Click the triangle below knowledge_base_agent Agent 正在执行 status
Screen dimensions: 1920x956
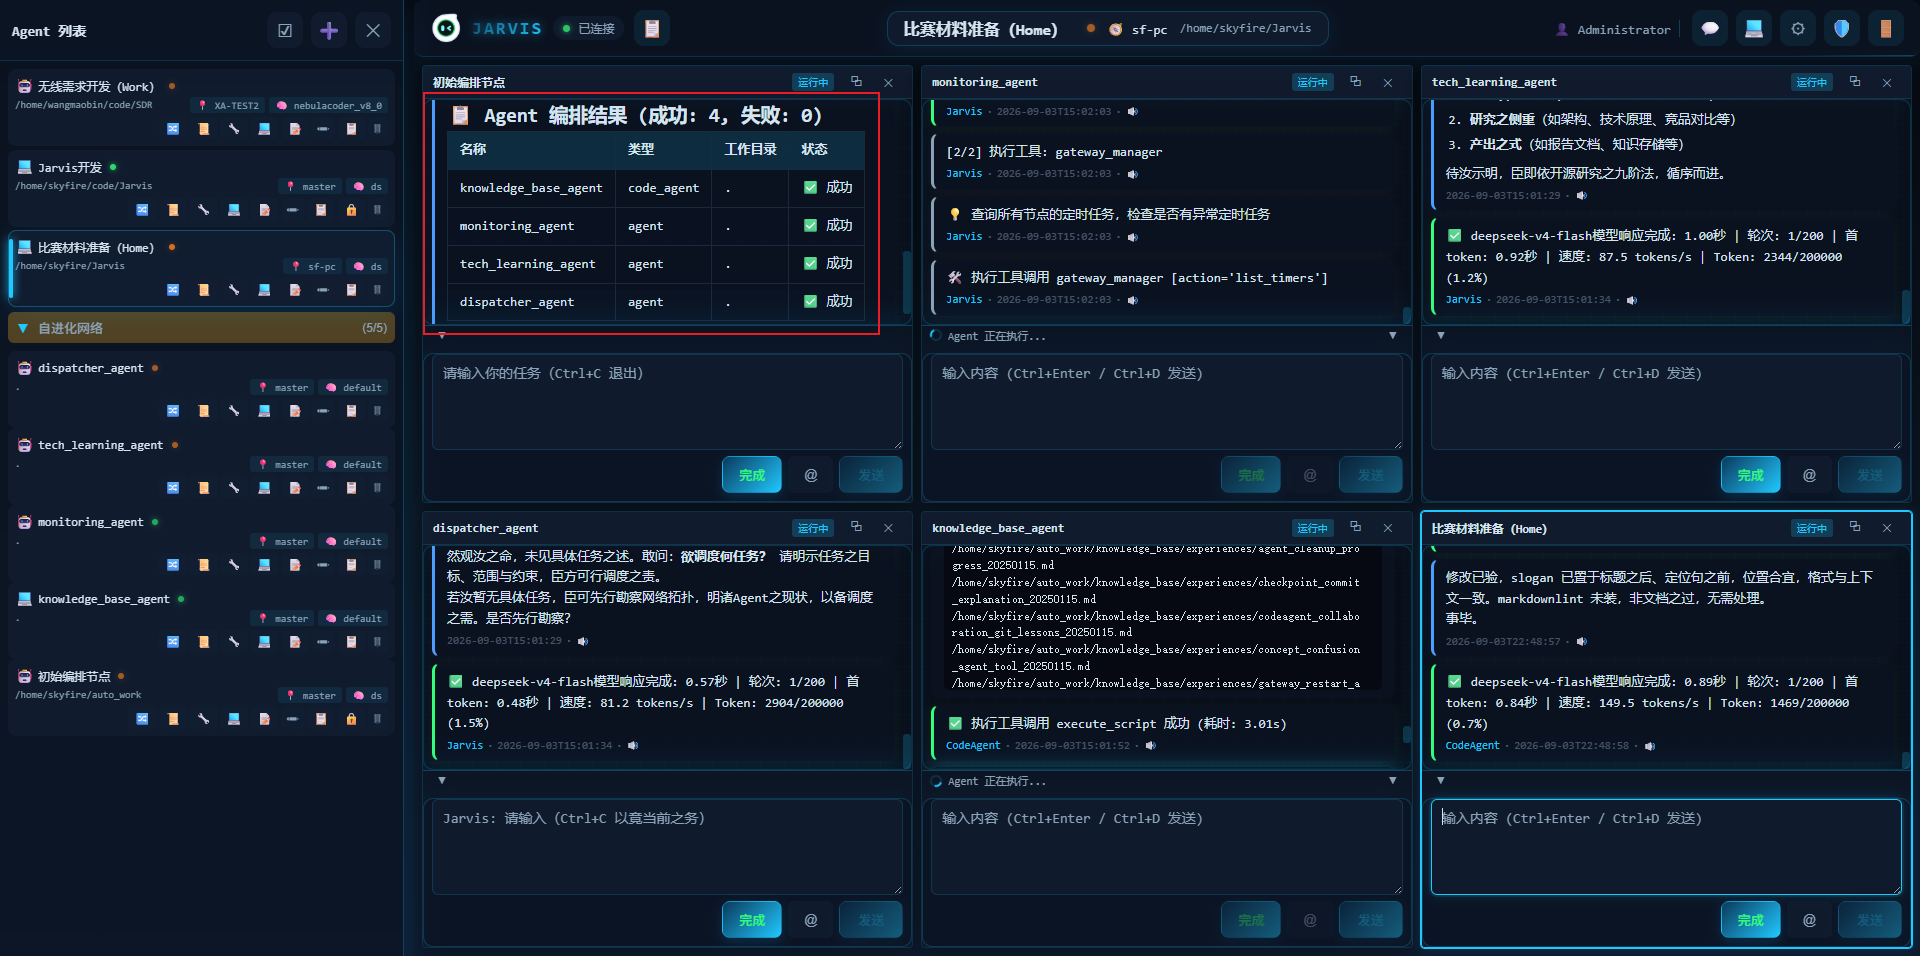pyautogui.click(x=1393, y=781)
